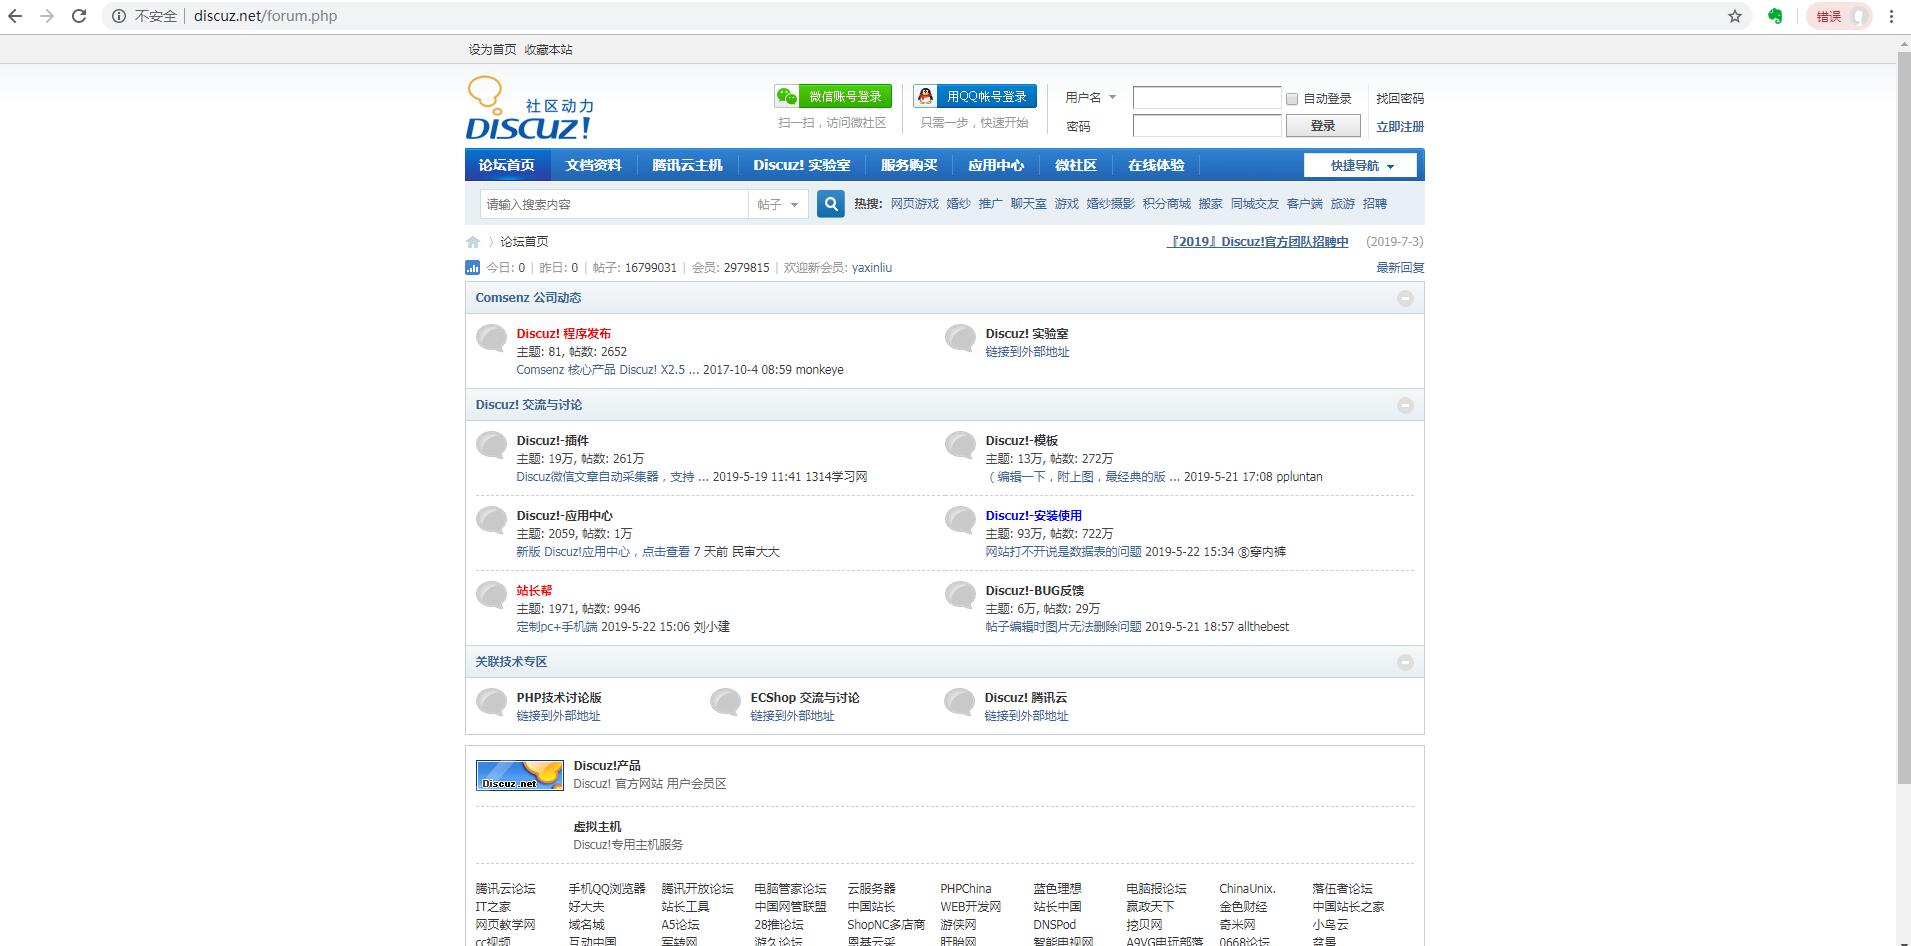Viewport: 1911px width, 946px height.
Task: Enable the 自动登录 checkbox
Action: click(x=1292, y=99)
